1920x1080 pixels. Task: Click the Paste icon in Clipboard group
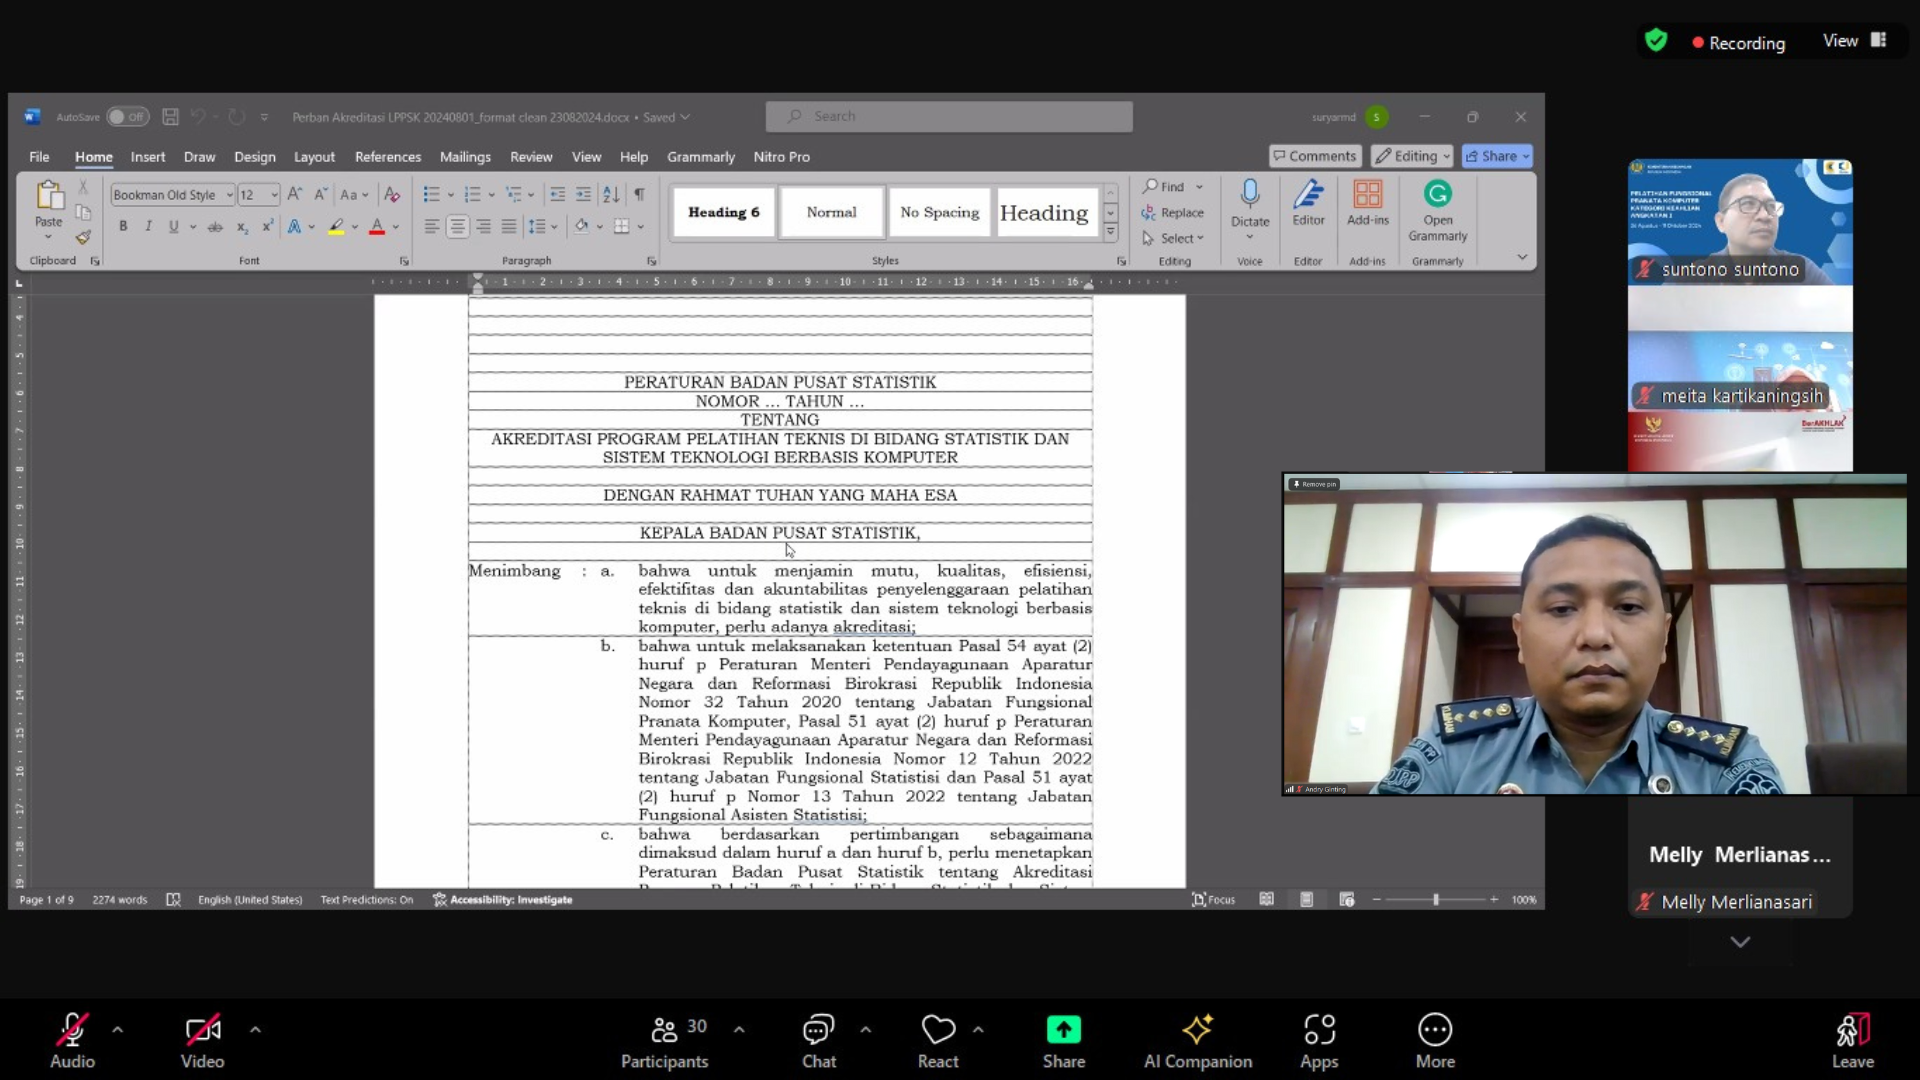click(x=48, y=195)
